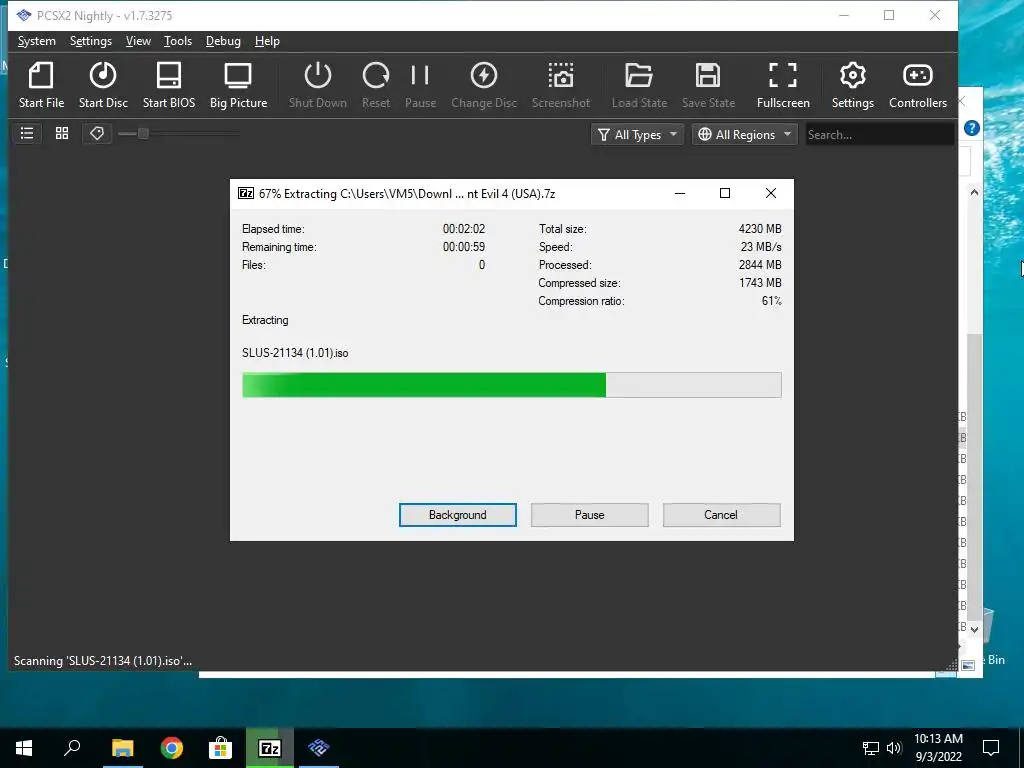Open the View menu
This screenshot has width=1024, height=768.
click(x=138, y=41)
